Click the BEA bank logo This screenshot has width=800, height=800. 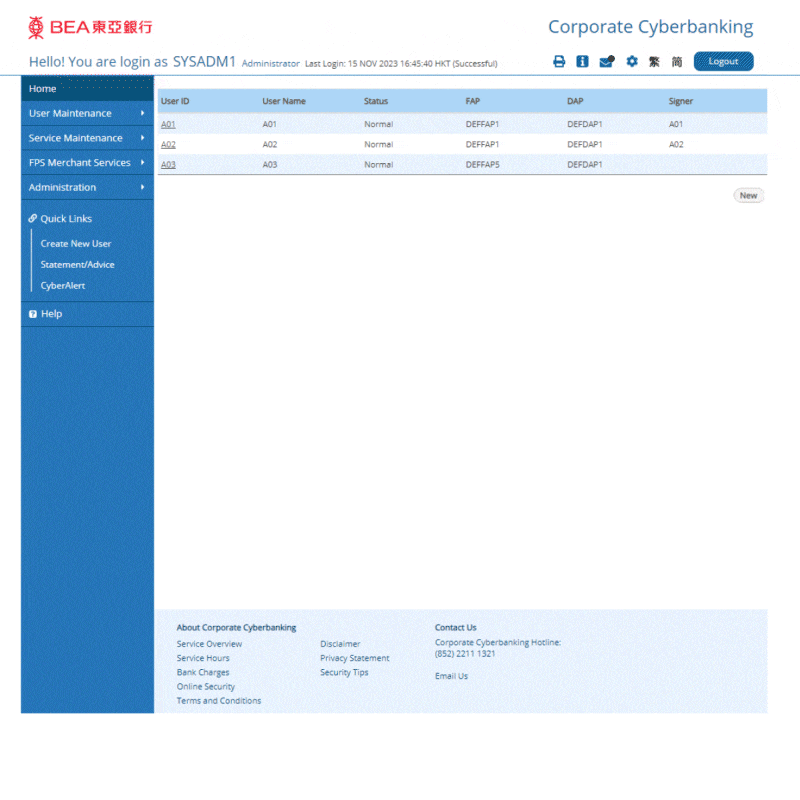tap(90, 27)
